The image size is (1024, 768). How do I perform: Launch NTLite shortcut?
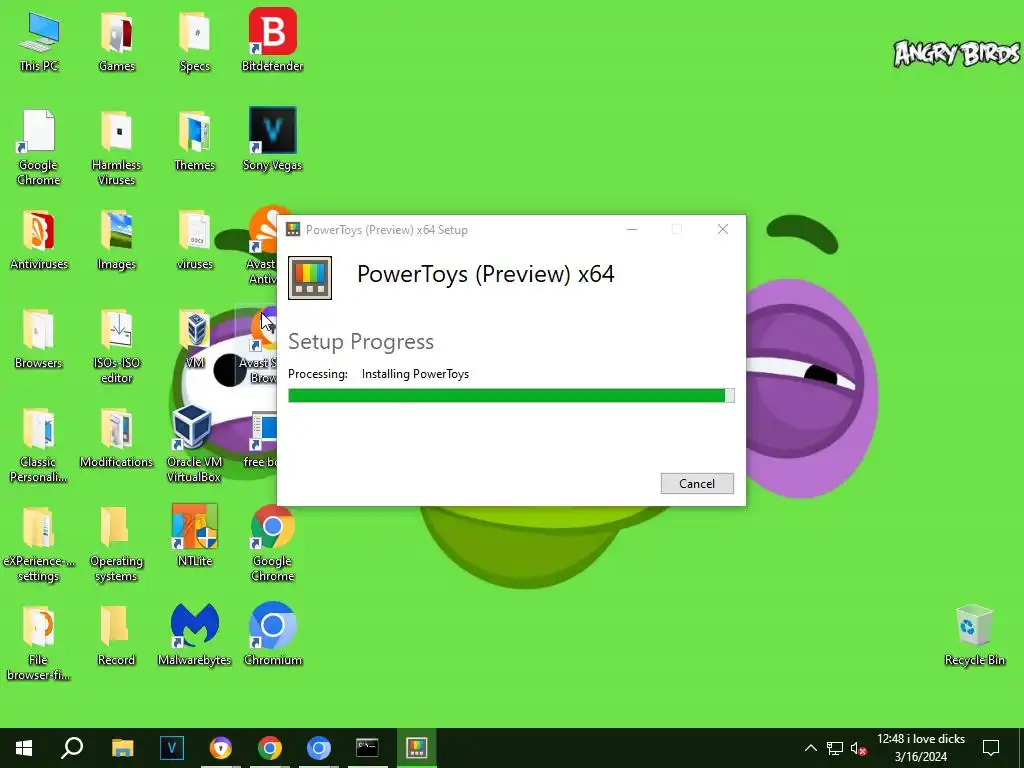(195, 534)
